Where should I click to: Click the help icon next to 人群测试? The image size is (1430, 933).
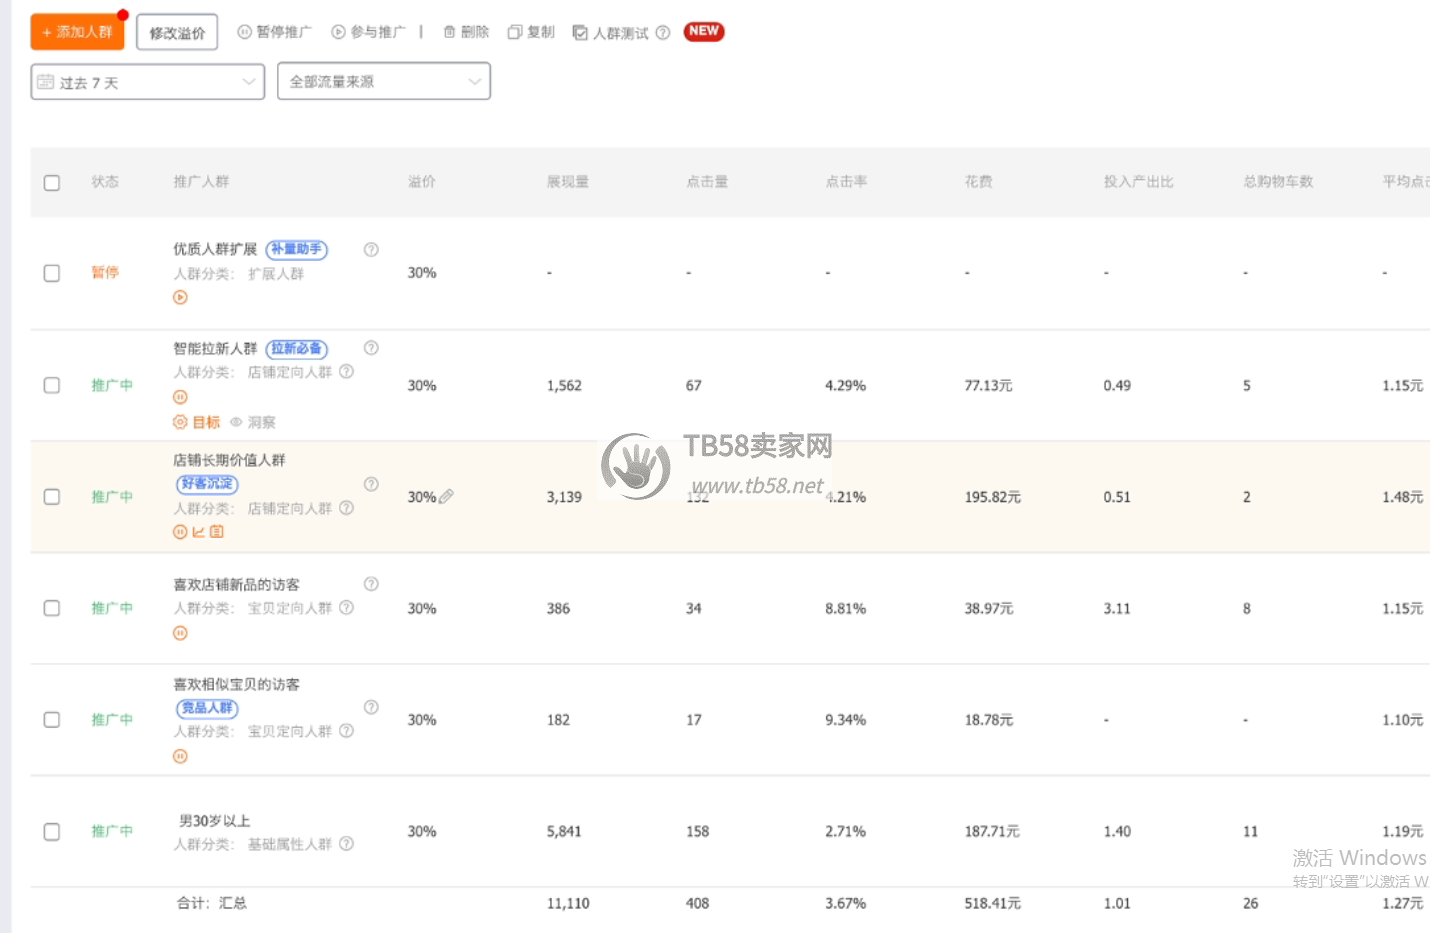(x=663, y=33)
